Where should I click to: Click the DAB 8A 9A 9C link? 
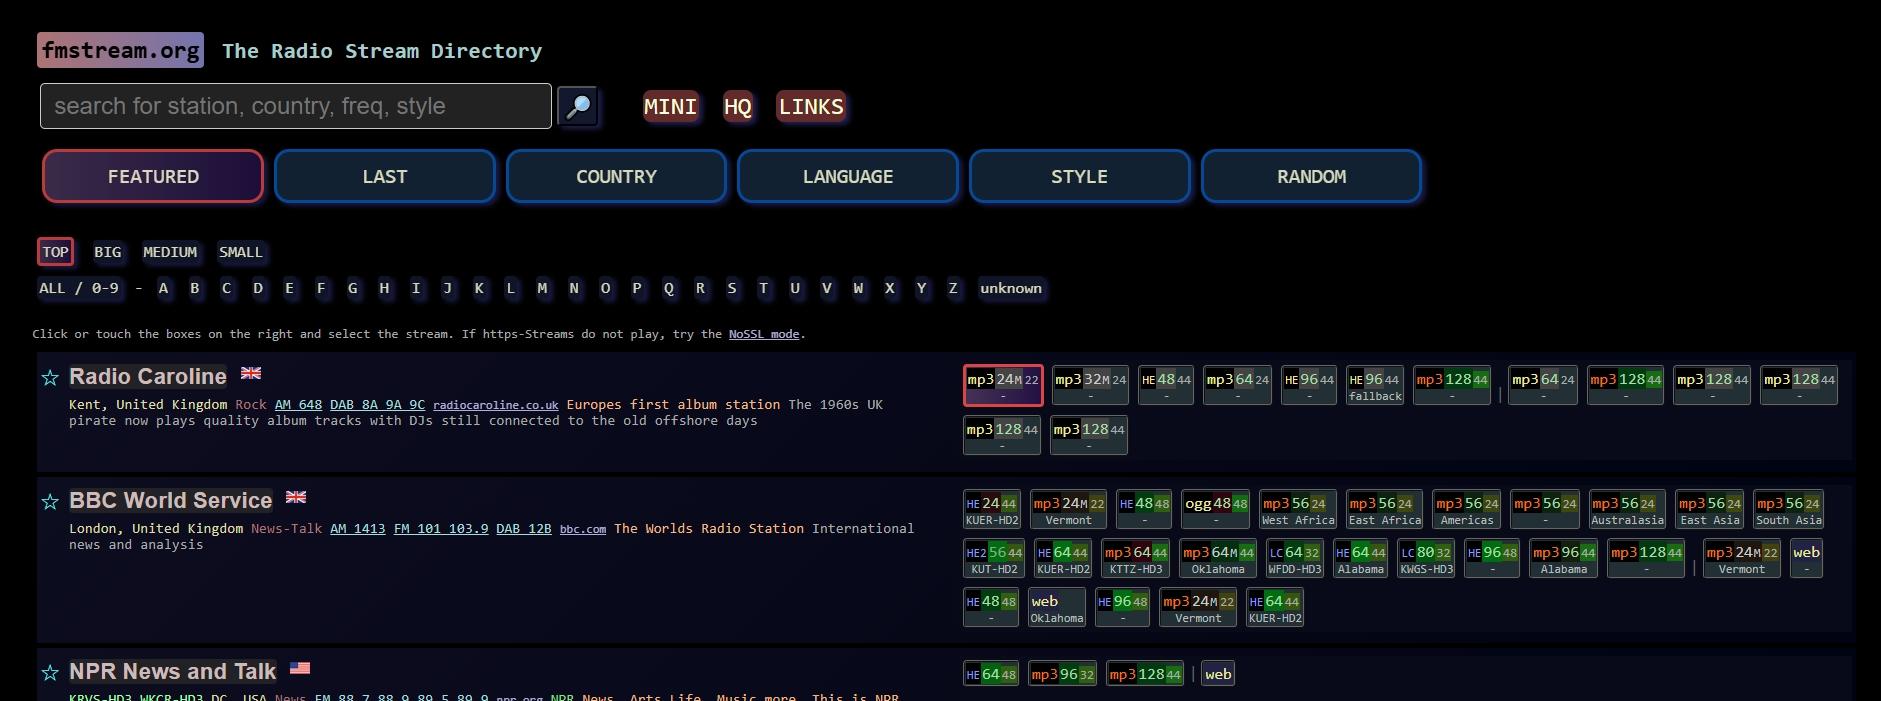377,405
